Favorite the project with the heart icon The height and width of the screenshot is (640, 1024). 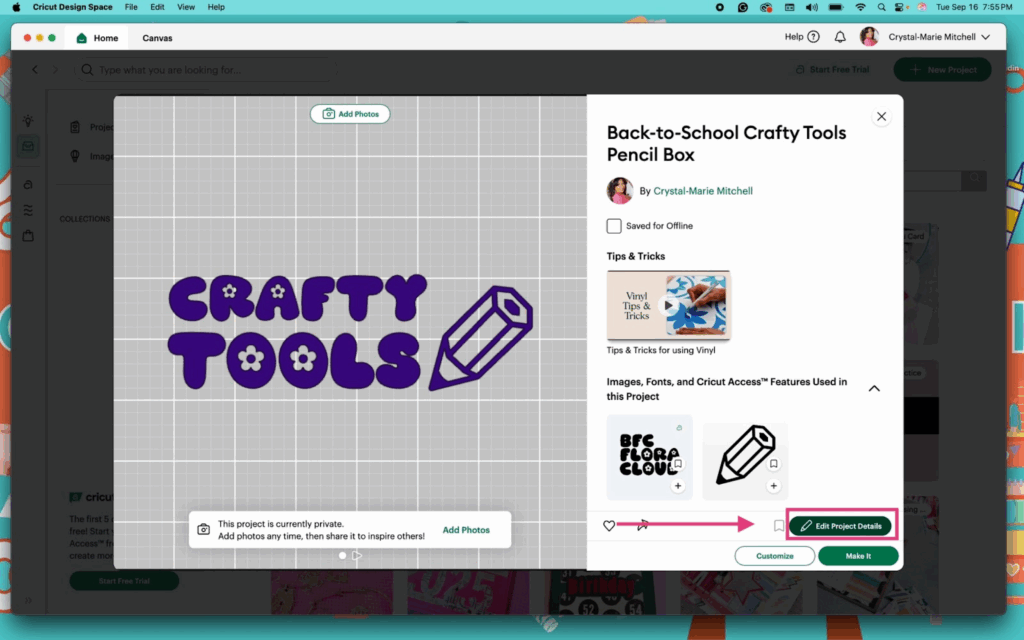pyautogui.click(x=609, y=526)
